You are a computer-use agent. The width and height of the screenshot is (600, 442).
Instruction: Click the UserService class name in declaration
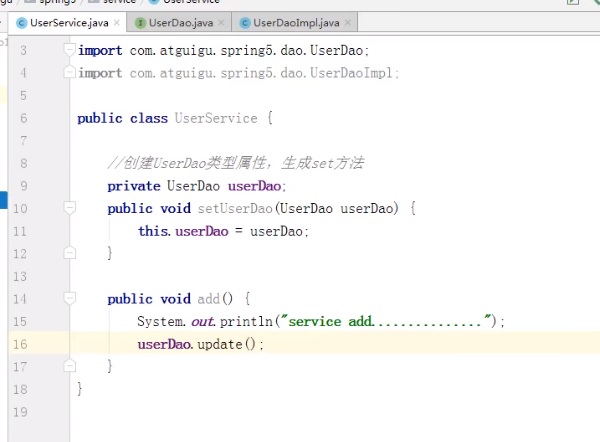click(216, 118)
